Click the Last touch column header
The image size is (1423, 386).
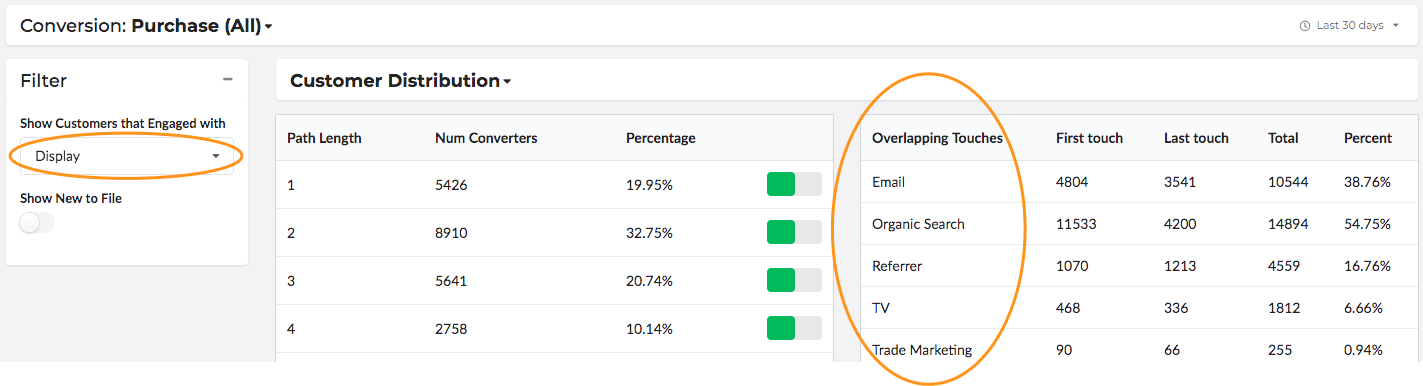pos(1196,138)
